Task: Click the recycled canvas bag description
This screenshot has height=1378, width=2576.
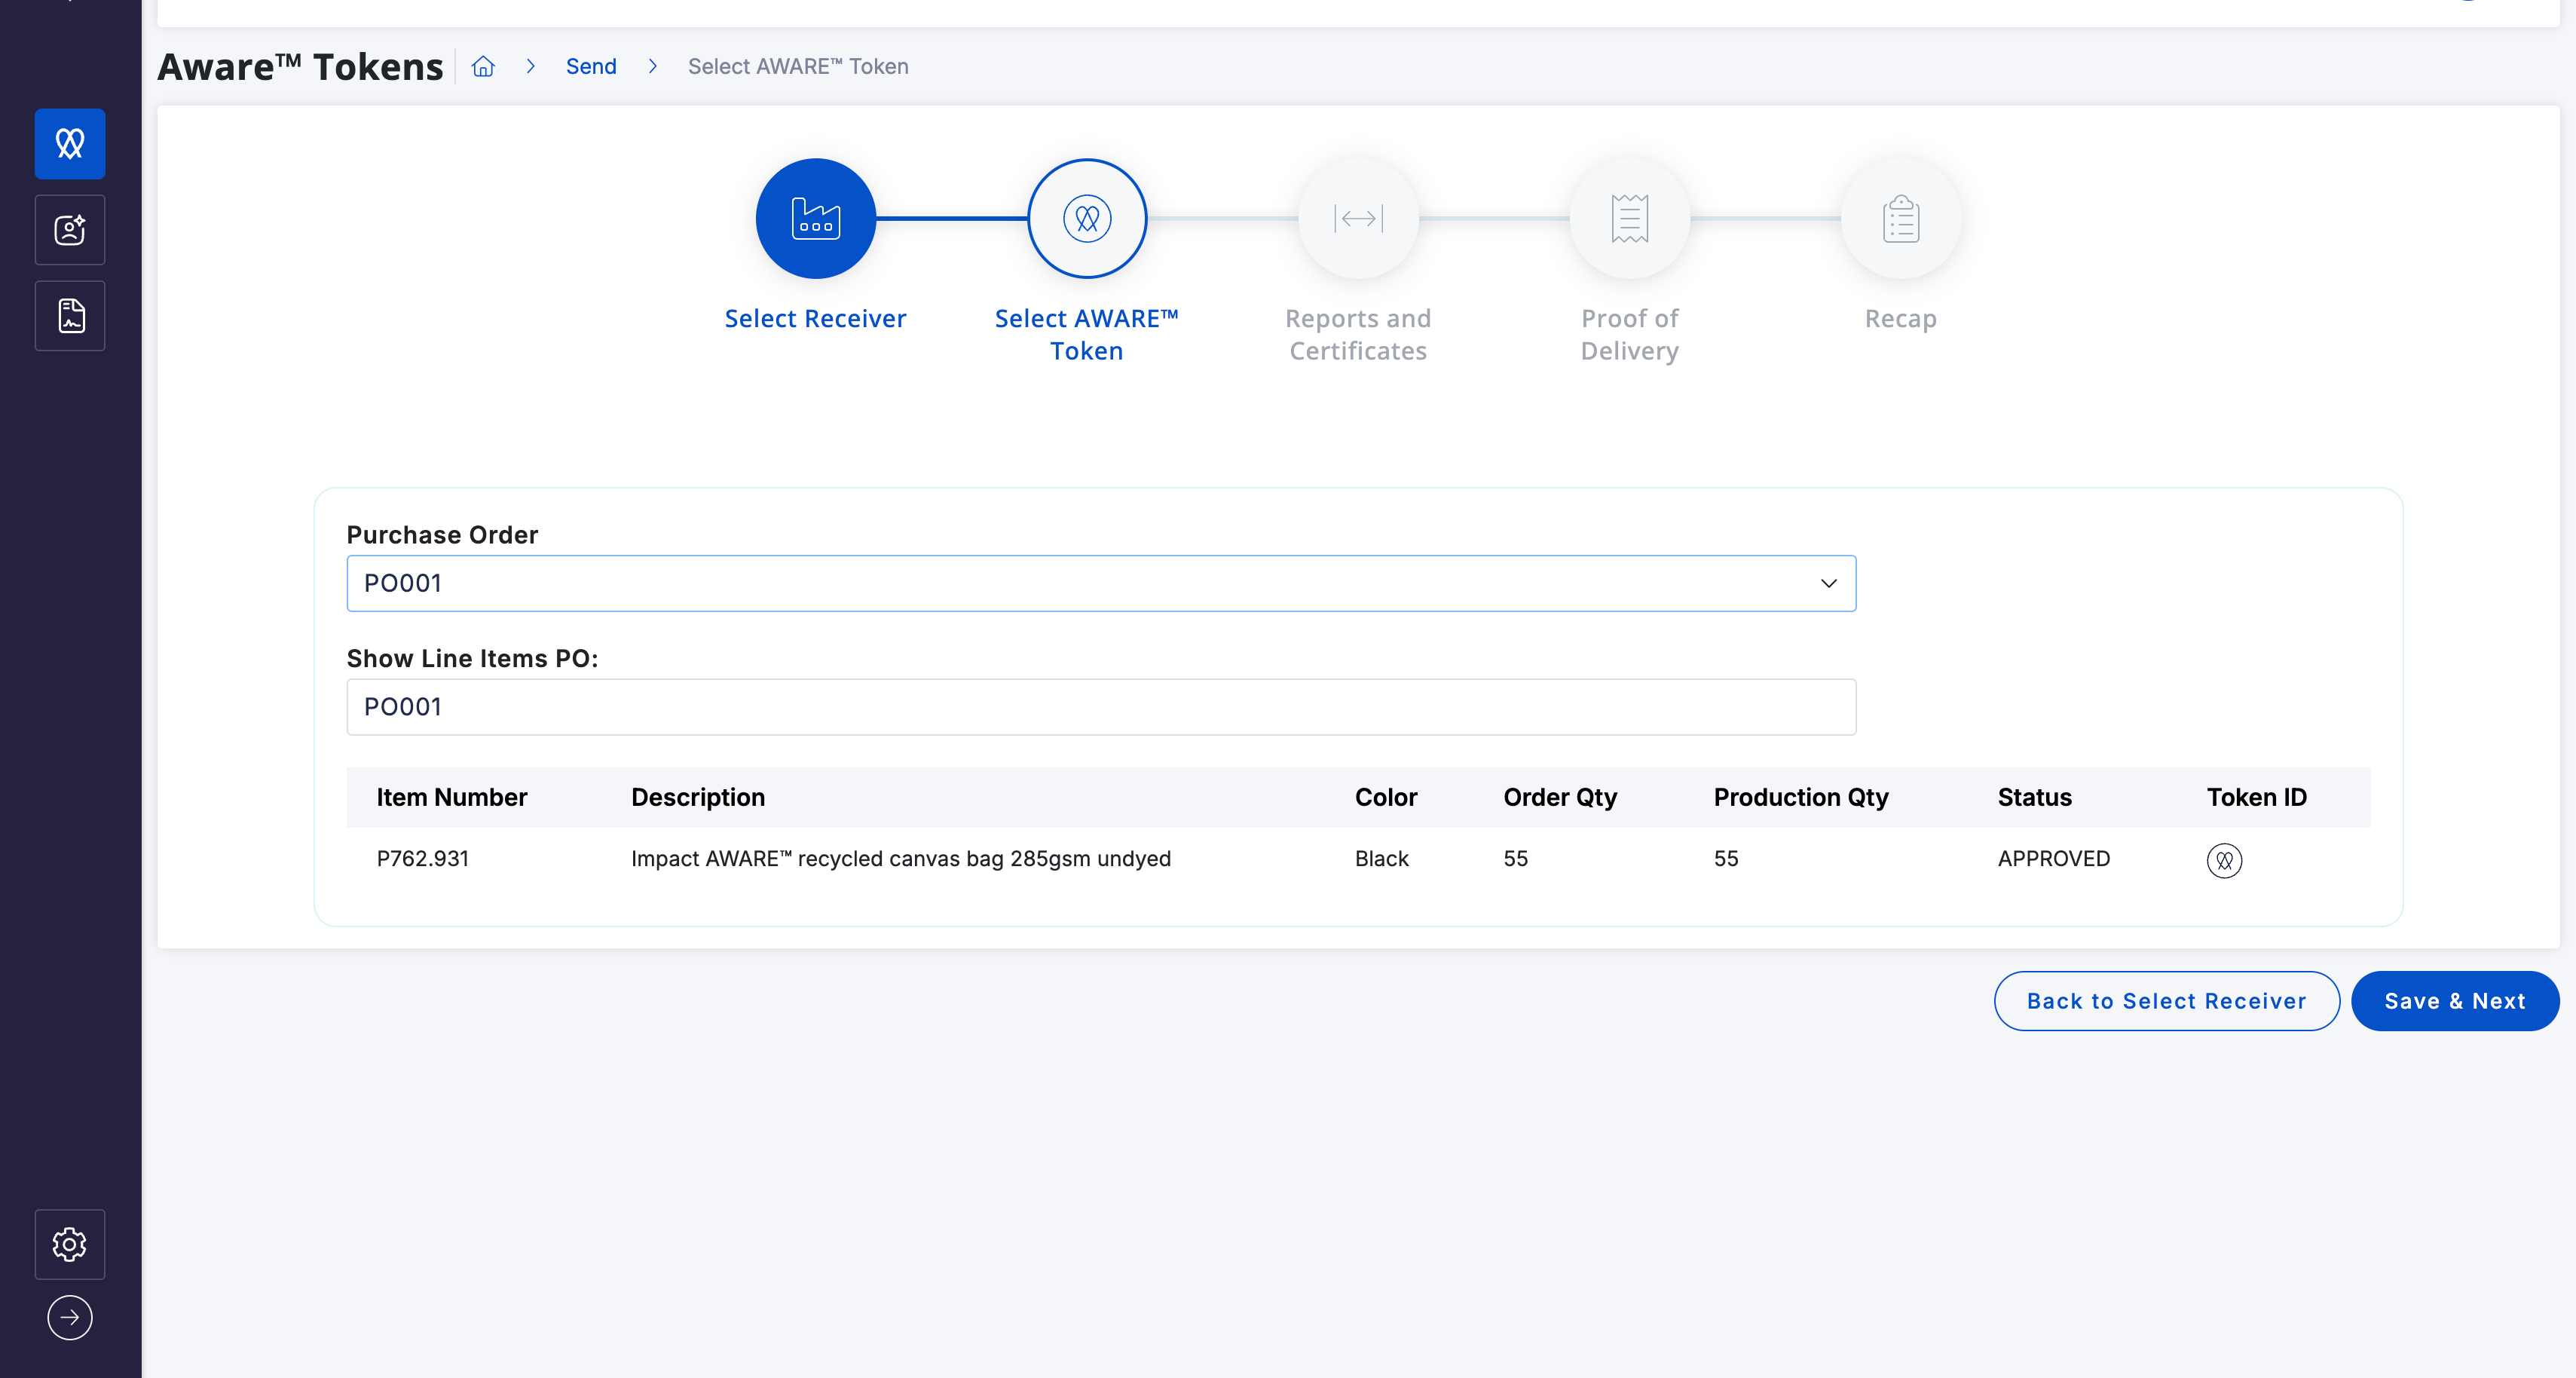Action: 901,859
